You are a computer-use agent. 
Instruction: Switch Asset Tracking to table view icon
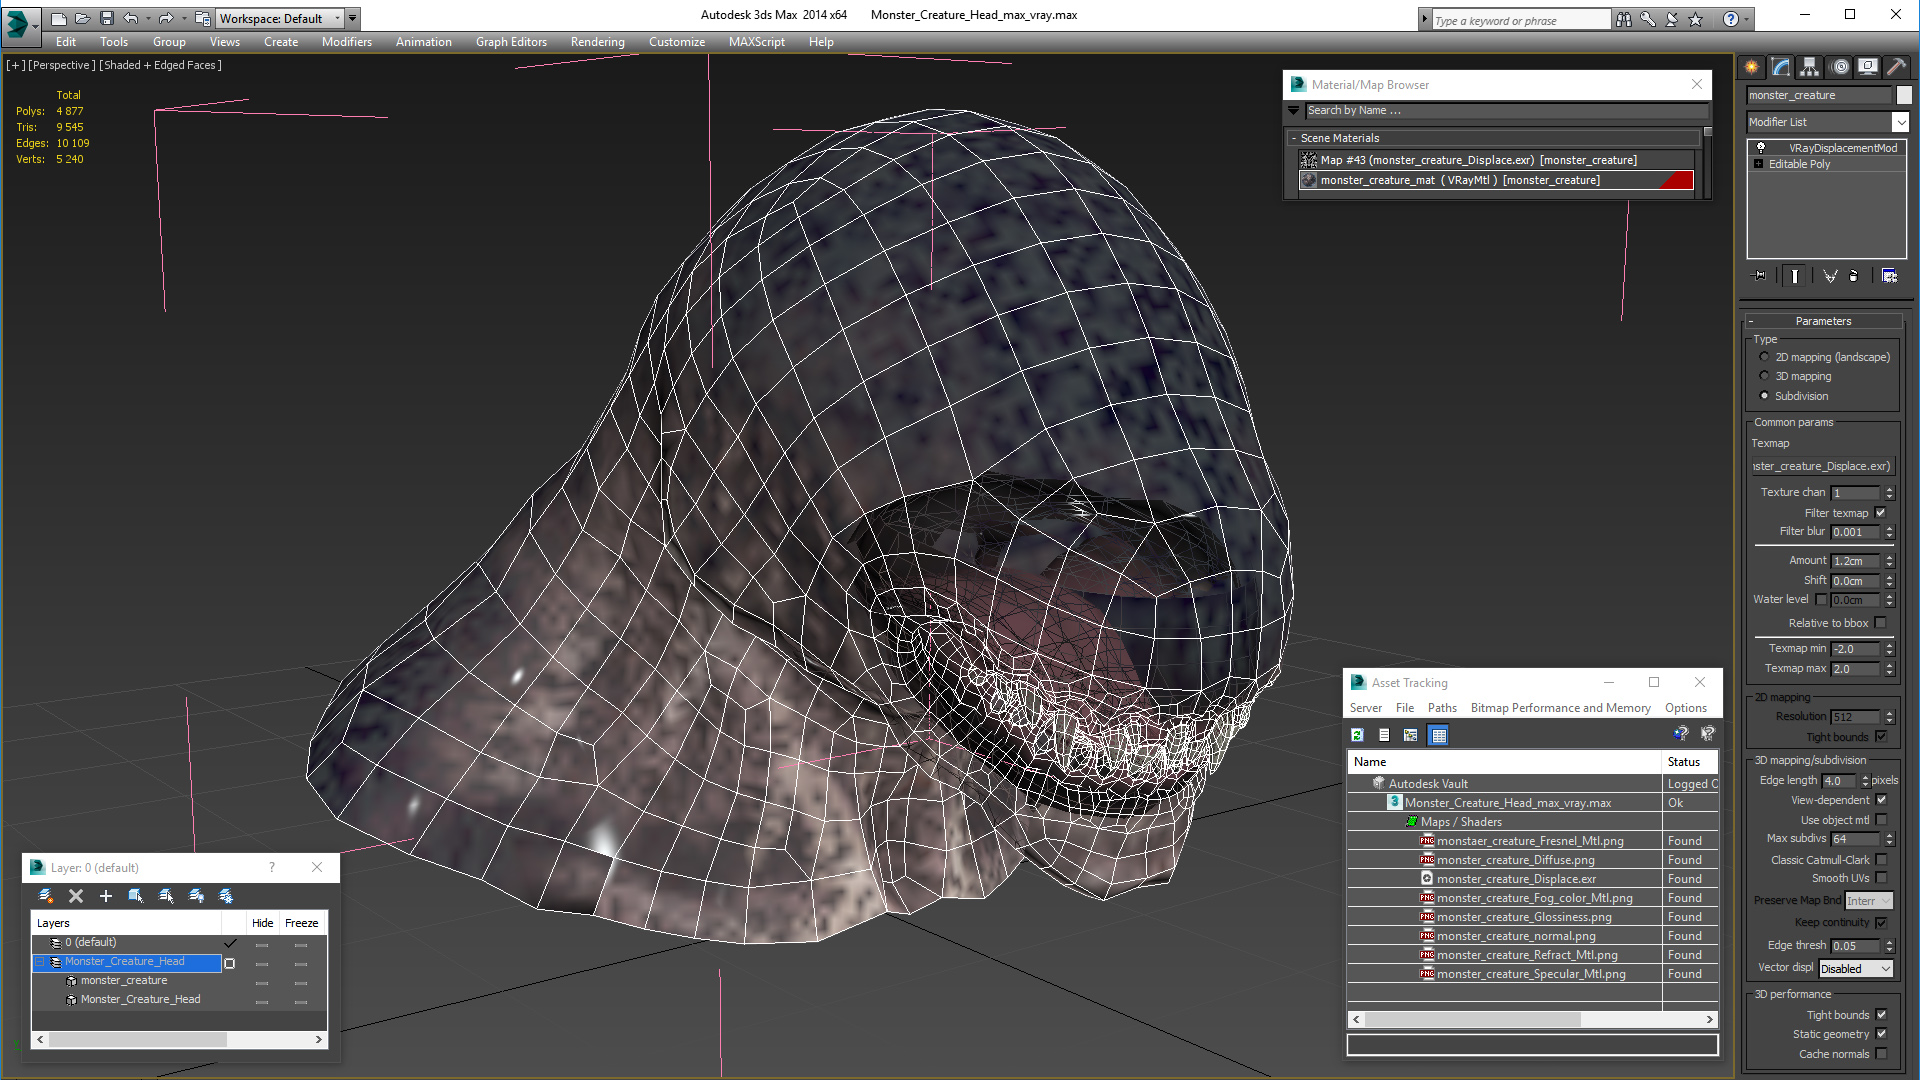click(x=1438, y=735)
